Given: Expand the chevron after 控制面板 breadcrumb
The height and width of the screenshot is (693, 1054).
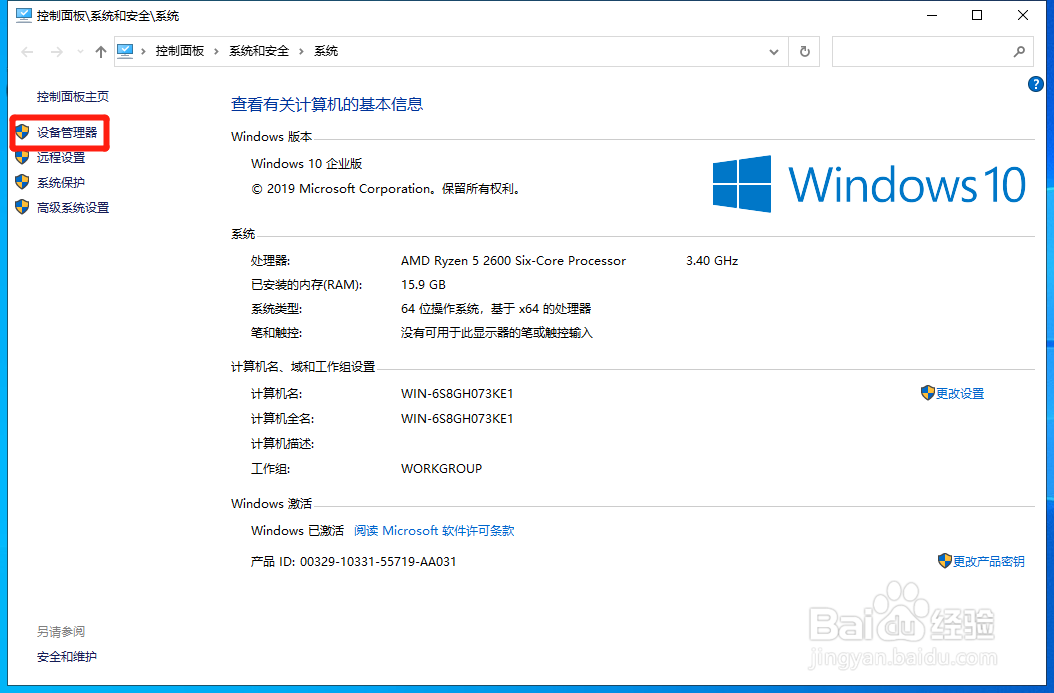Looking at the screenshot, I should [x=216, y=52].
